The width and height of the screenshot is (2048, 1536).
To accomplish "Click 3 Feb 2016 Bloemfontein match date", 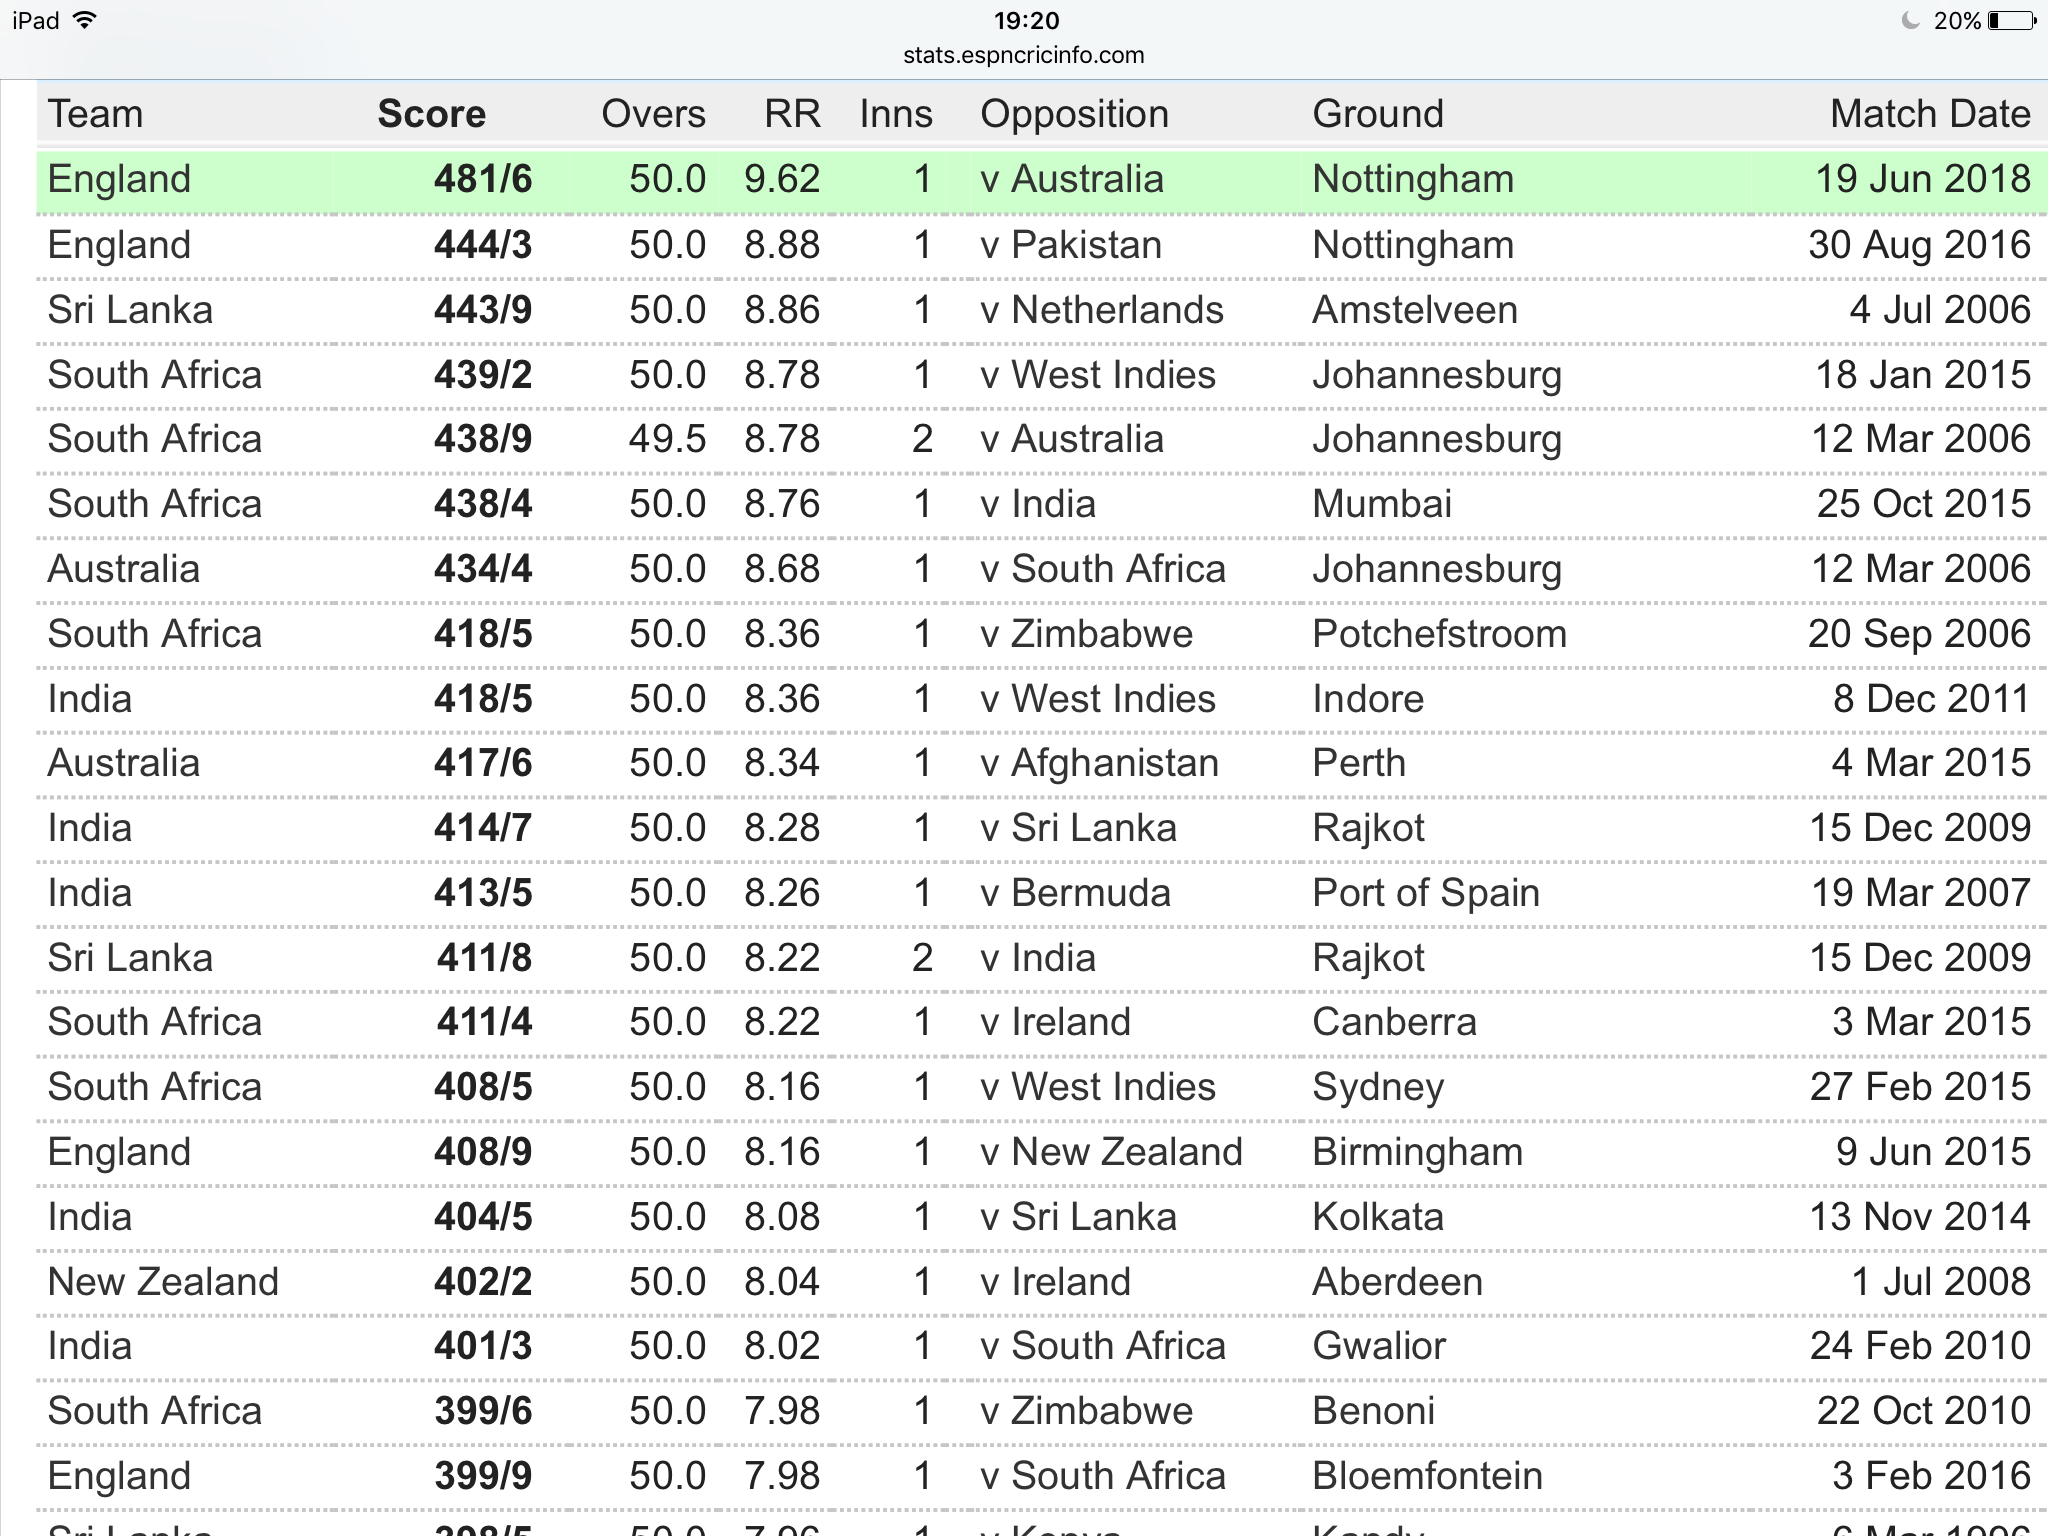I will [x=1931, y=1476].
